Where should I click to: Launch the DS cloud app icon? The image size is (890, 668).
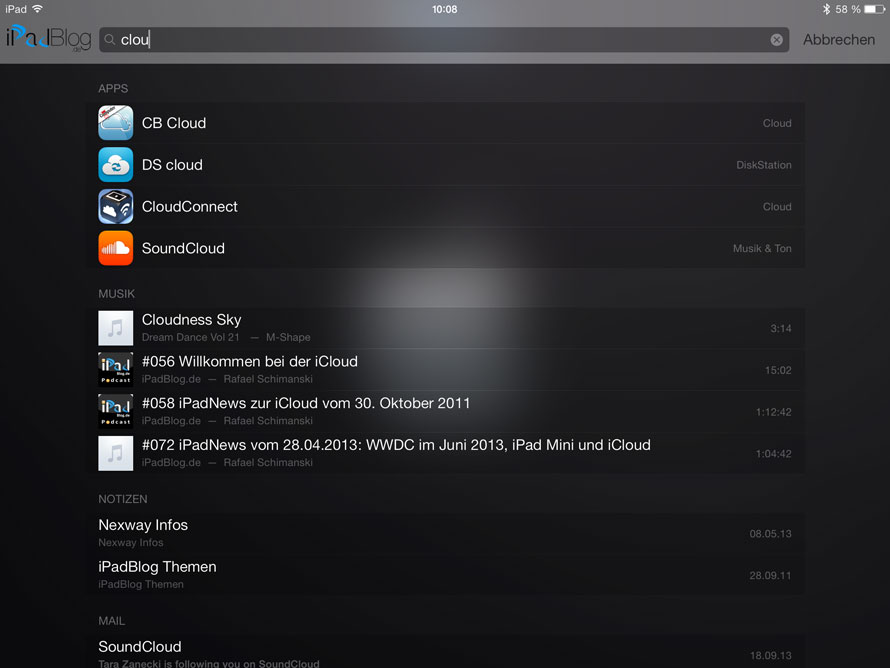[115, 165]
